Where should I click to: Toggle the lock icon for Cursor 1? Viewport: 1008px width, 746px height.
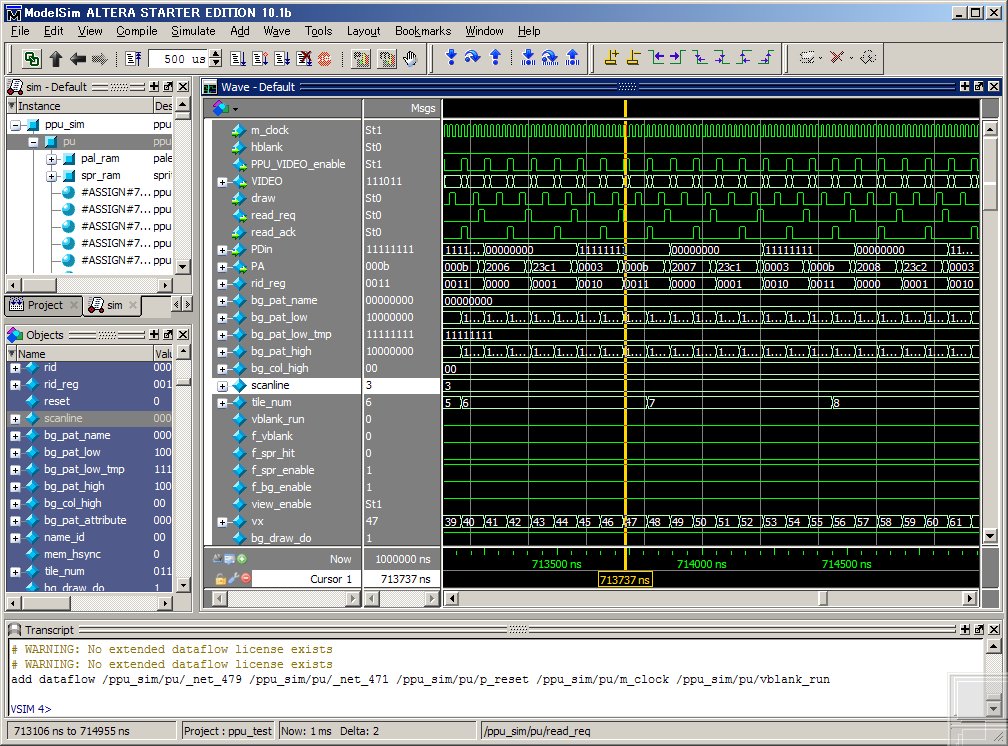coord(221,579)
